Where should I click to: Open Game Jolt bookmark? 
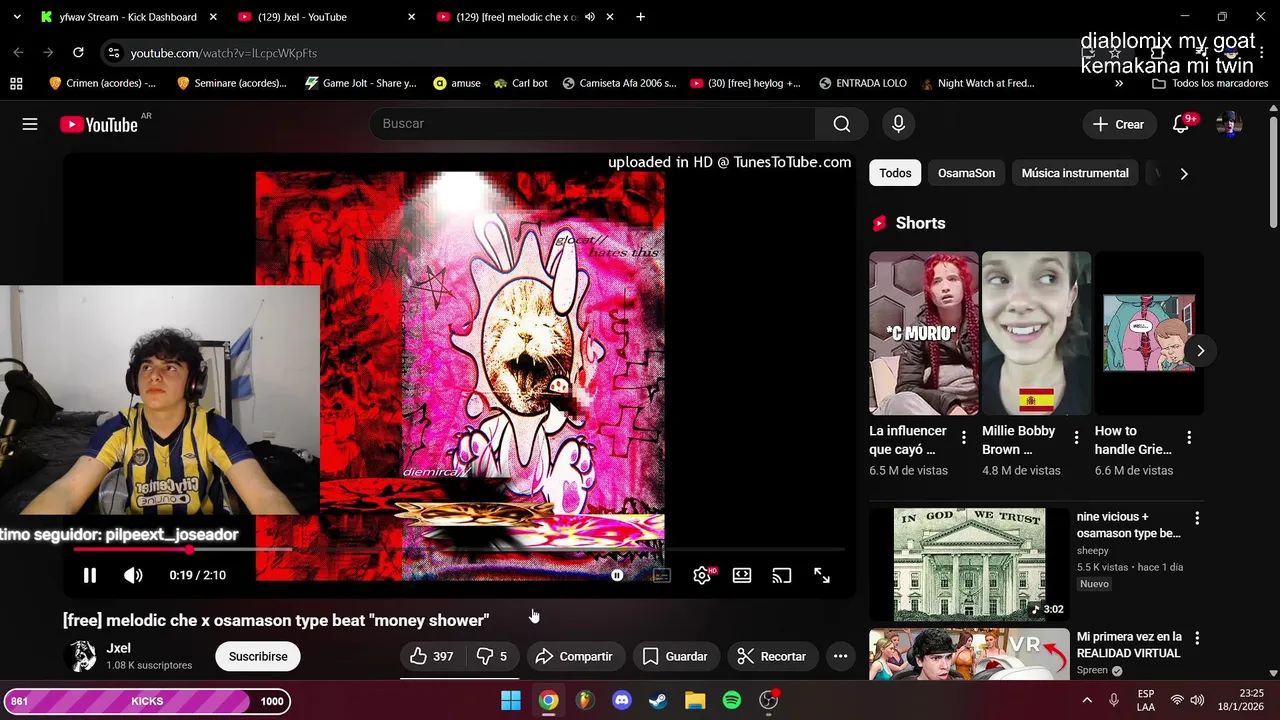coord(360,83)
